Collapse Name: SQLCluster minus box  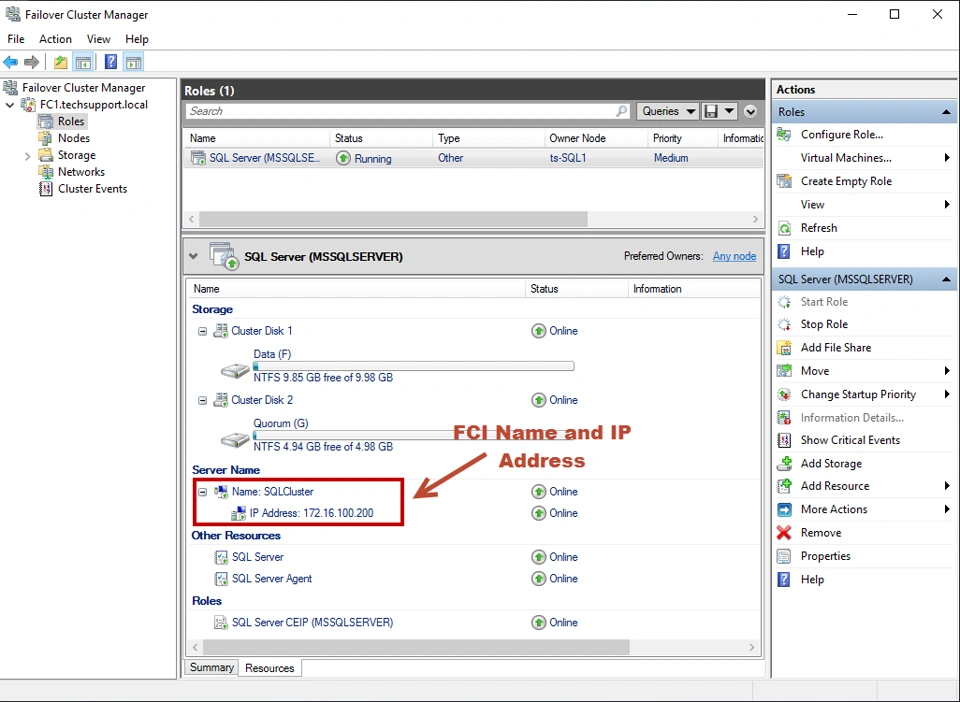tap(202, 492)
